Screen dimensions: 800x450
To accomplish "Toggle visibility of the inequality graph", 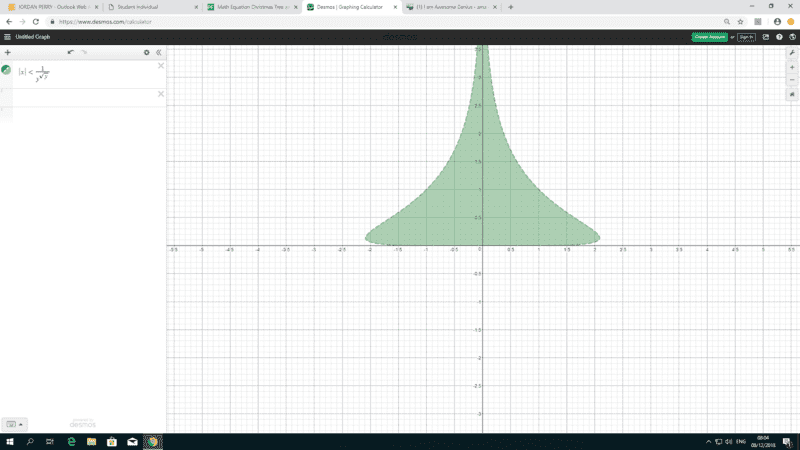I will pos(7,70).
